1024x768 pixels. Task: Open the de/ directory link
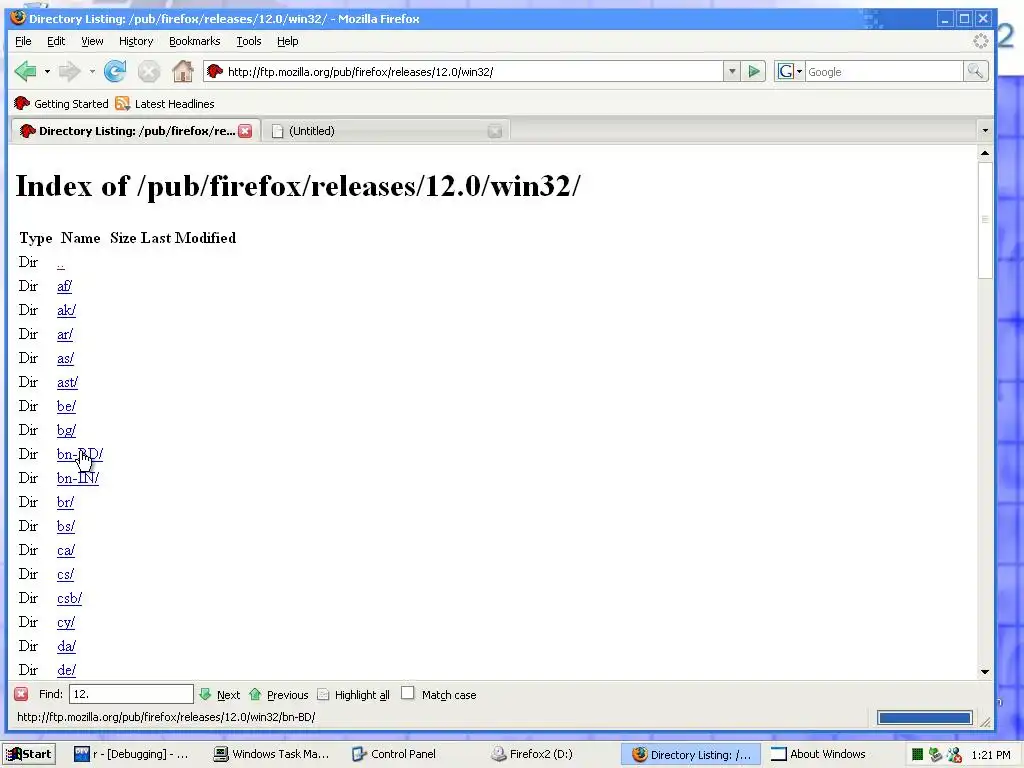(66, 670)
